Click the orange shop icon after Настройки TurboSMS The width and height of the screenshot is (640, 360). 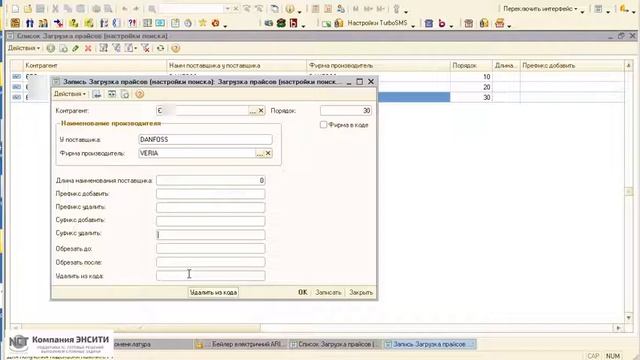[x=500, y=23]
